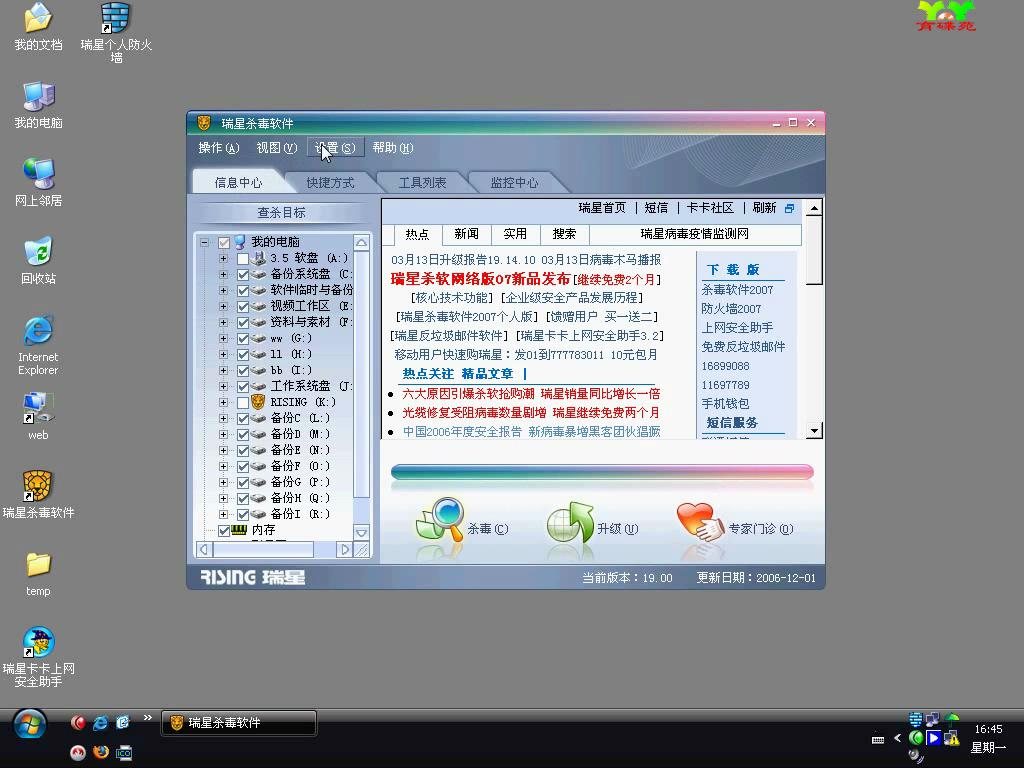Viewport: 1024px width, 768px height.
Task: Click the RISING drive lion icon
Action: (x=259, y=402)
